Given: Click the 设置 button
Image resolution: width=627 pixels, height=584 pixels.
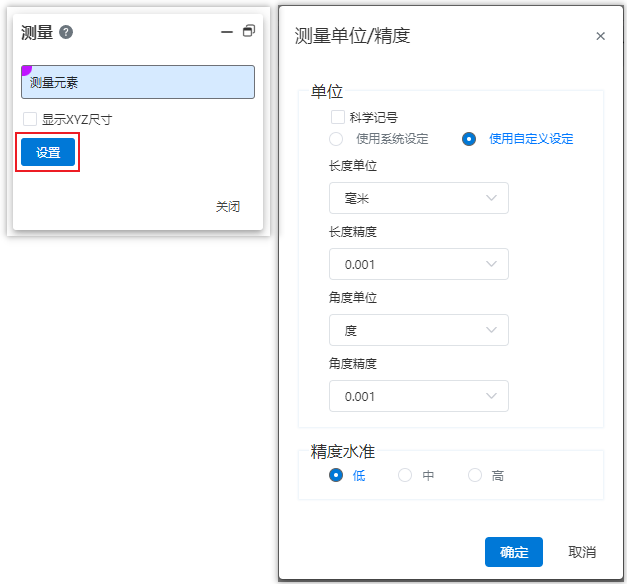Looking at the screenshot, I should (48, 152).
